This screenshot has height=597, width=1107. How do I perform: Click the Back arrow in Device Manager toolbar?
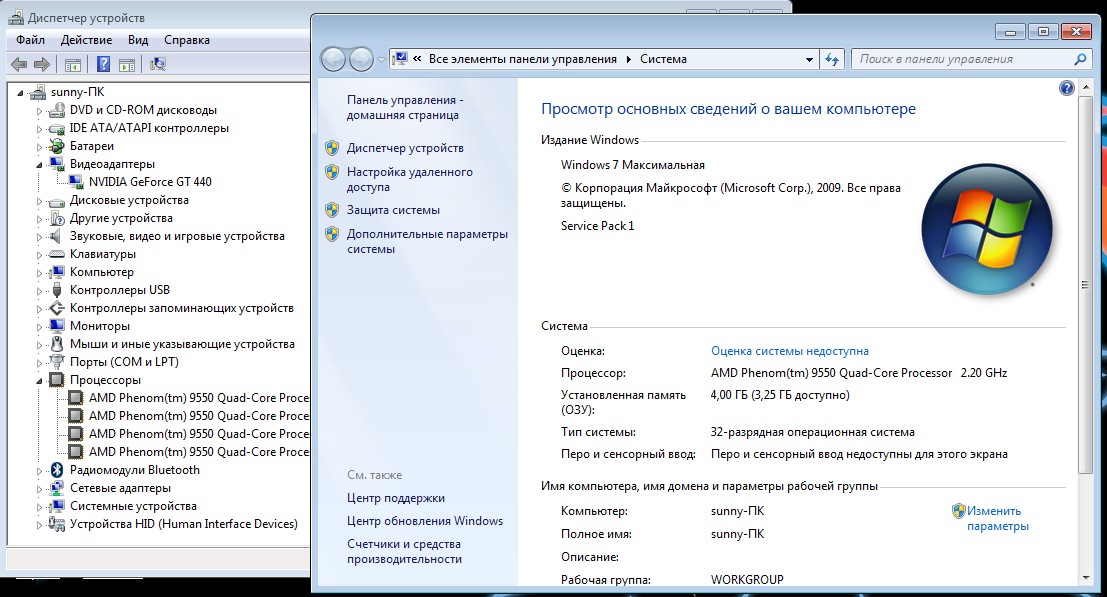[19, 65]
